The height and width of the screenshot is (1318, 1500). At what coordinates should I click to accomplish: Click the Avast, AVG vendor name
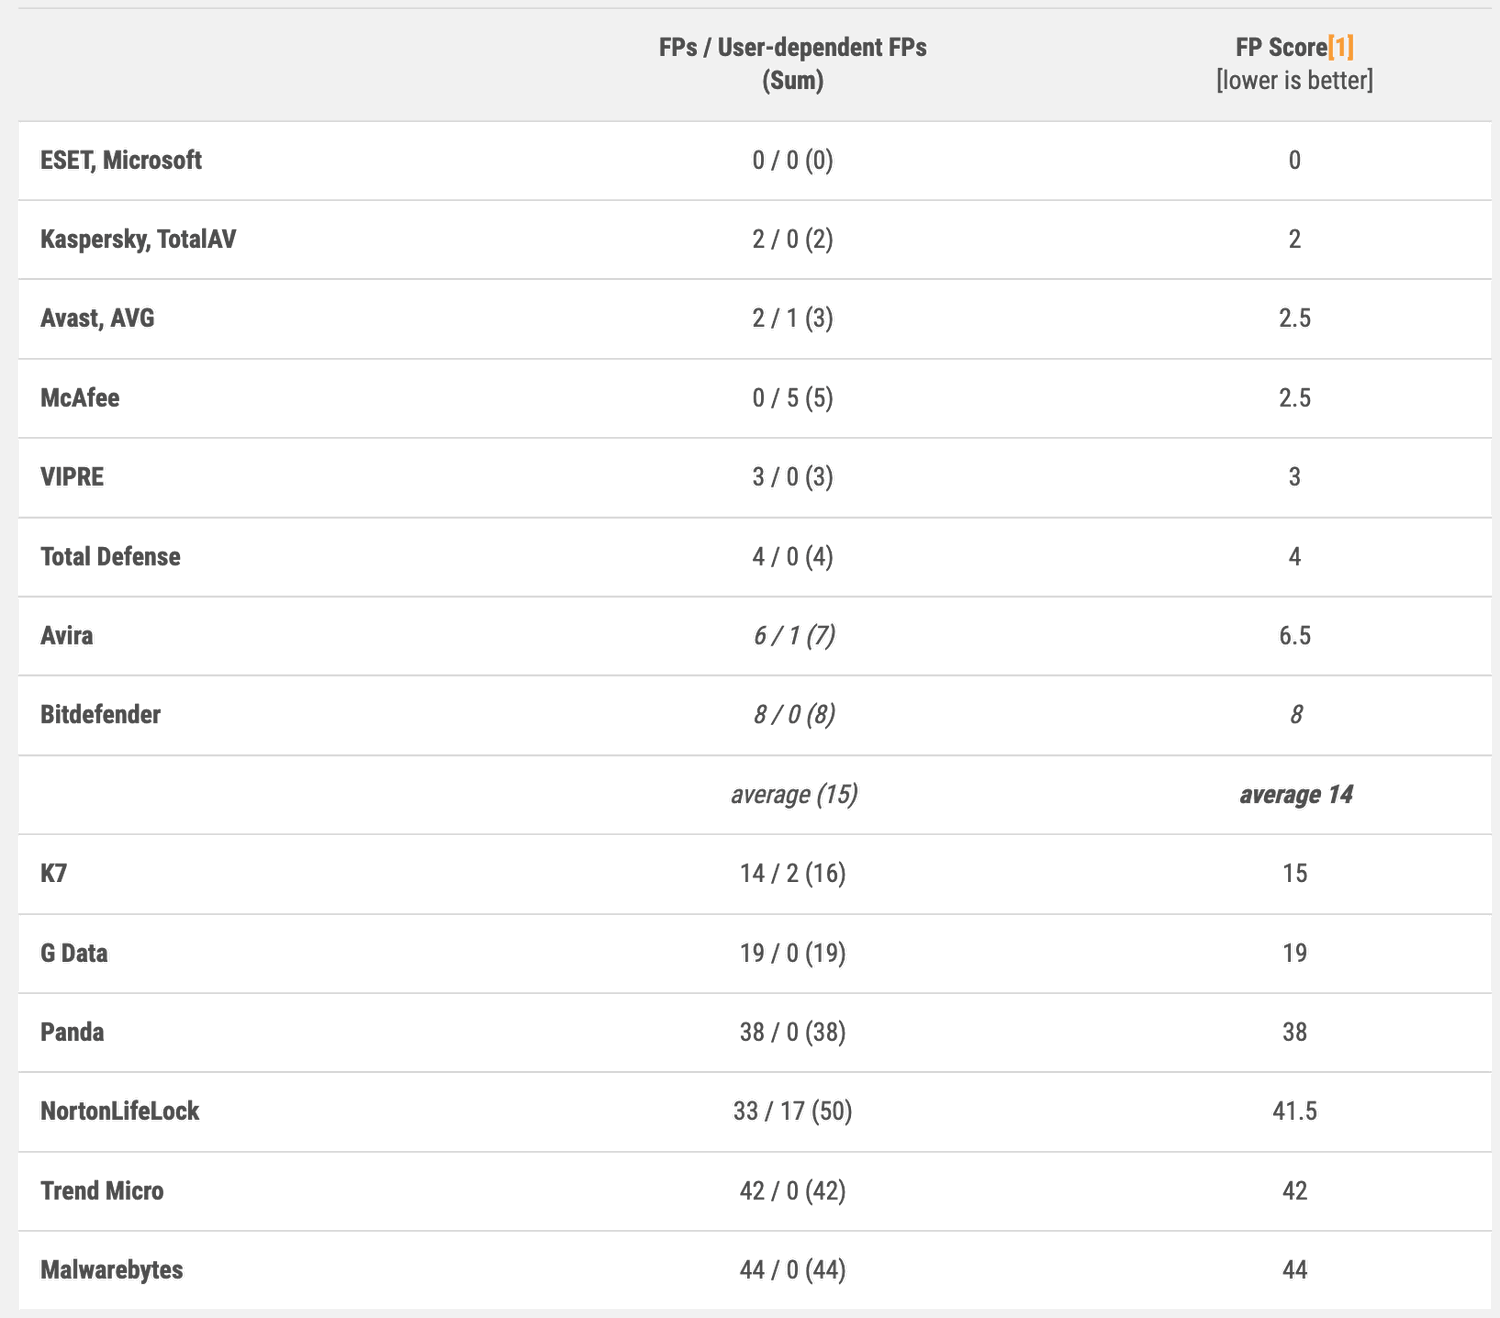pos(97,318)
